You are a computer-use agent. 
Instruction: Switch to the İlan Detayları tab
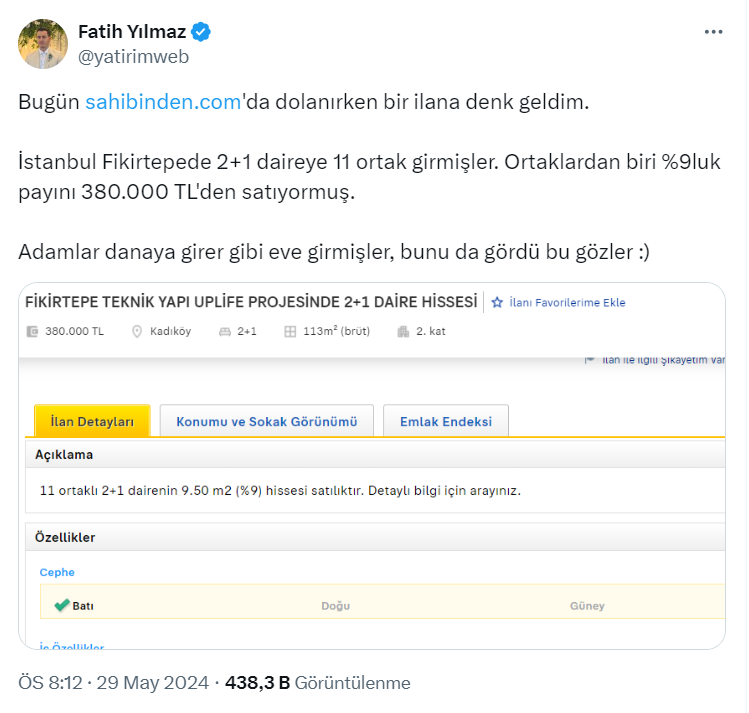(92, 421)
